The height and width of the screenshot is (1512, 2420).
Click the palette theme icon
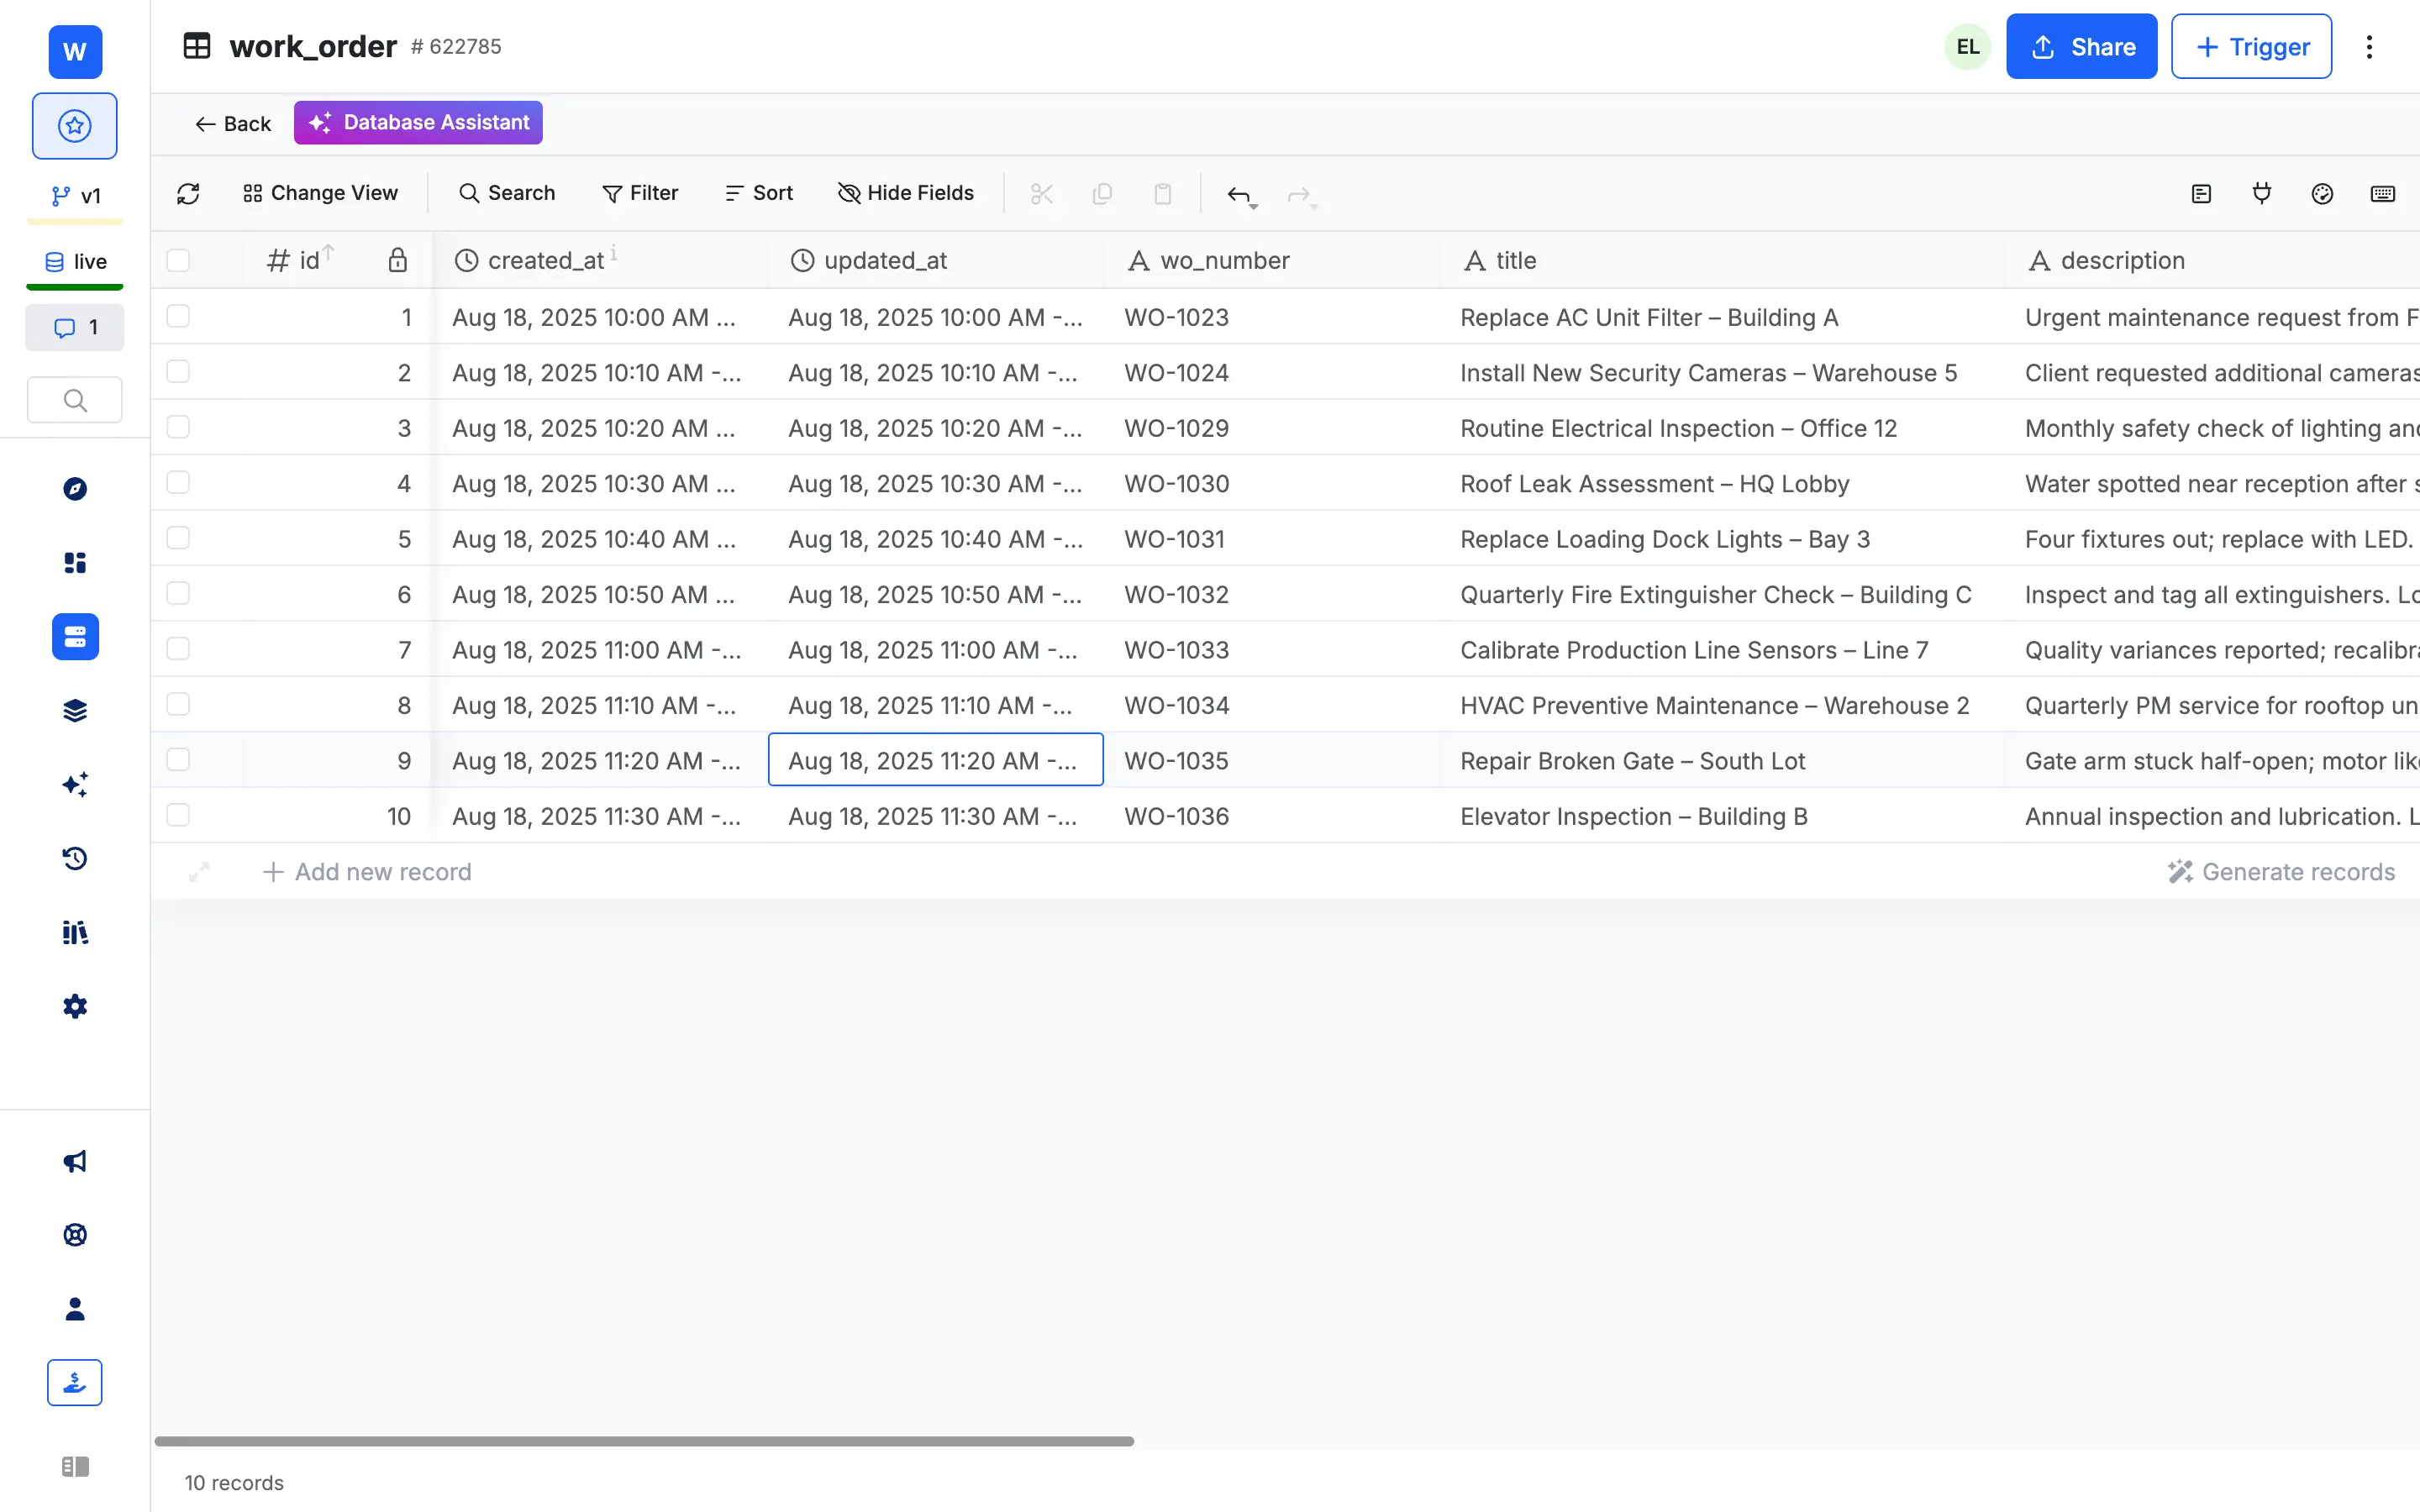(2322, 193)
